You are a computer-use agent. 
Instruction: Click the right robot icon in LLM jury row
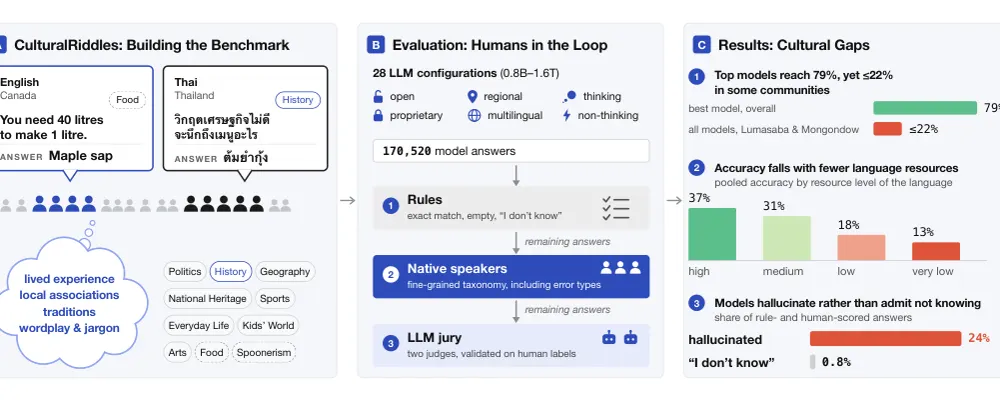(631, 337)
